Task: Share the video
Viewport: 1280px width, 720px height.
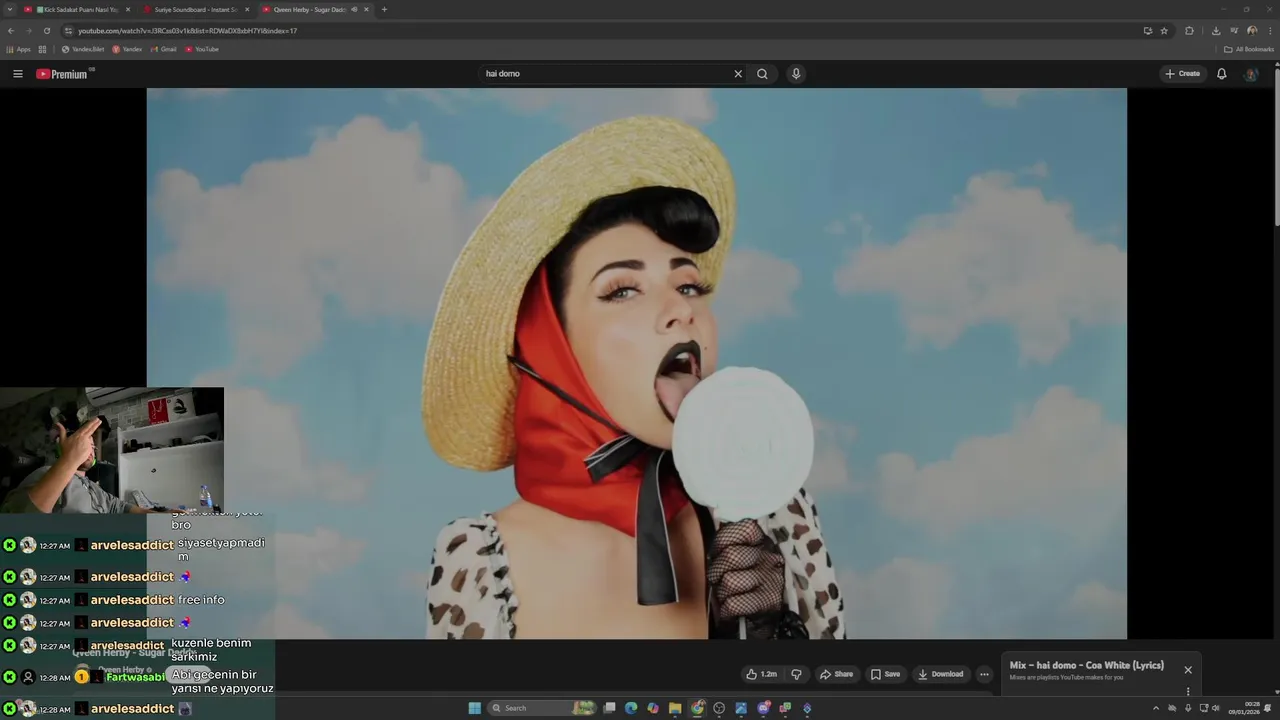Action: click(x=836, y=674)
